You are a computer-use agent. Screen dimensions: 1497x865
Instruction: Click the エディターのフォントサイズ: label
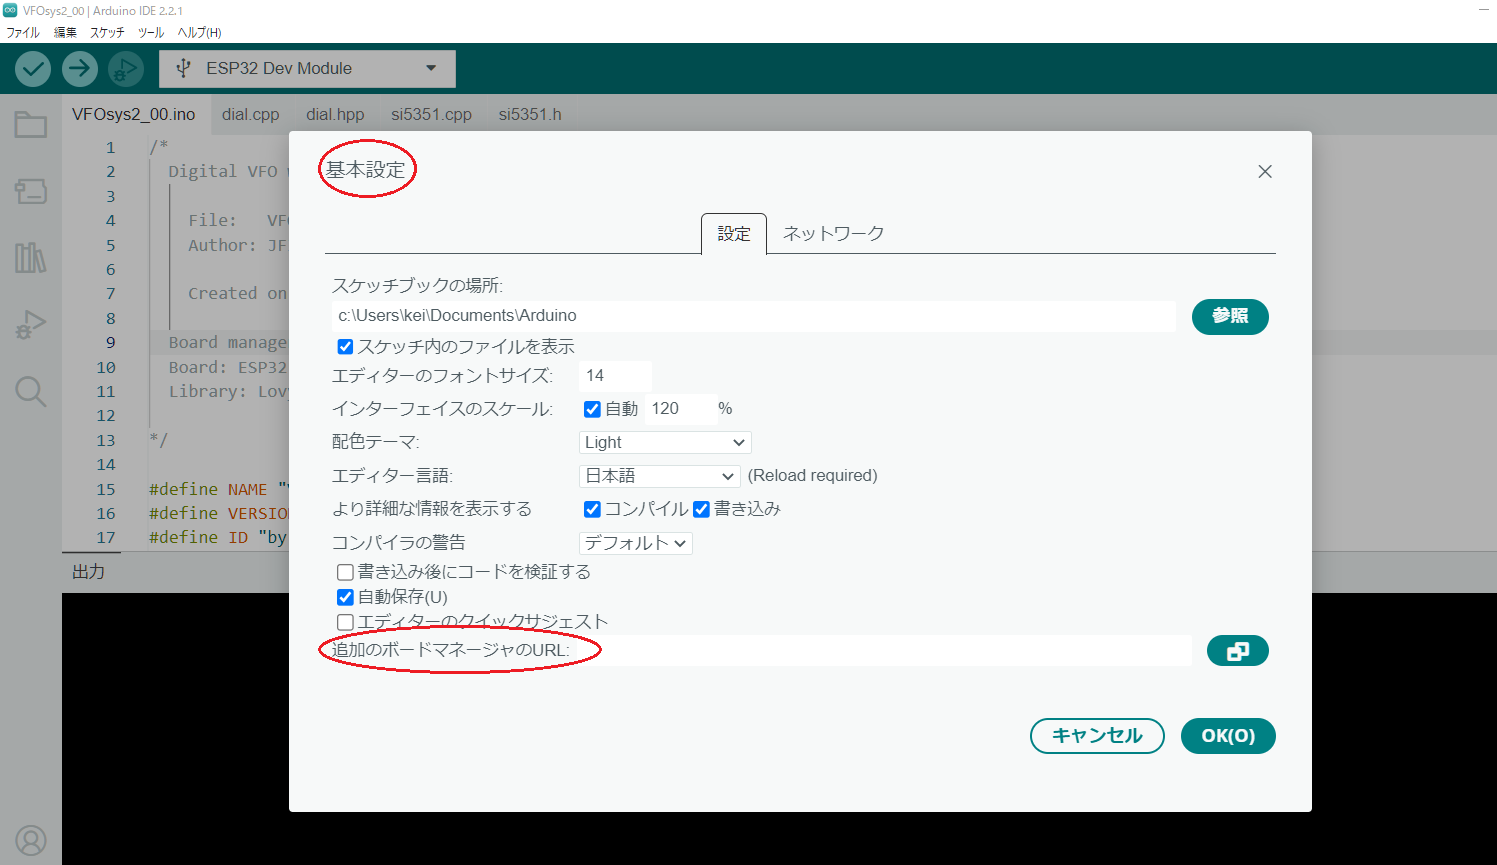coord(442,376)
